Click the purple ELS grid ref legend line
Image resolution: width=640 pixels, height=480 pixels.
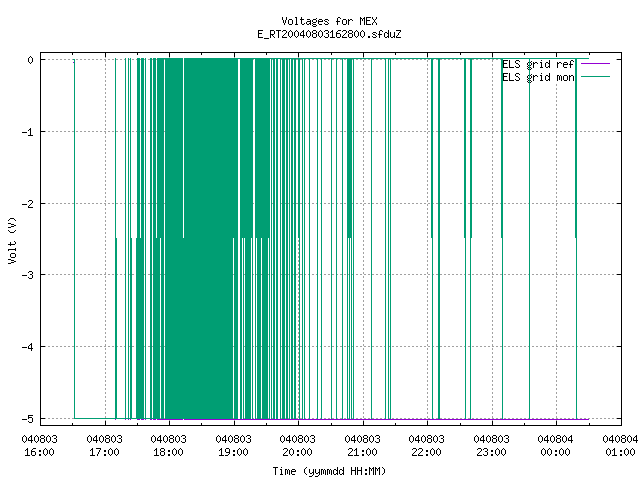(595, 64)
